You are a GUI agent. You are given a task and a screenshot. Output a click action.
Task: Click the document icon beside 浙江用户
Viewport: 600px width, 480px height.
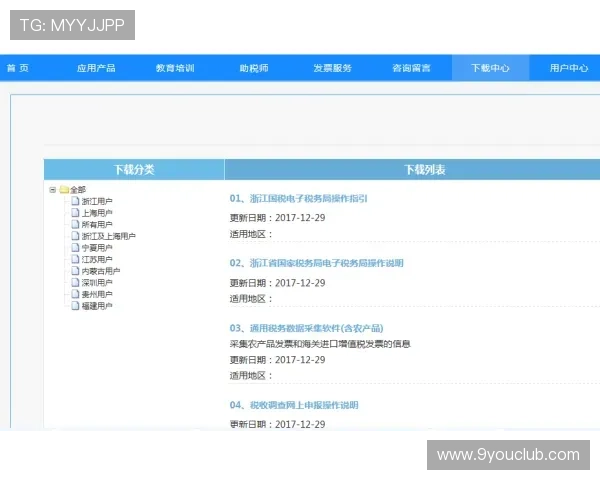75,201
